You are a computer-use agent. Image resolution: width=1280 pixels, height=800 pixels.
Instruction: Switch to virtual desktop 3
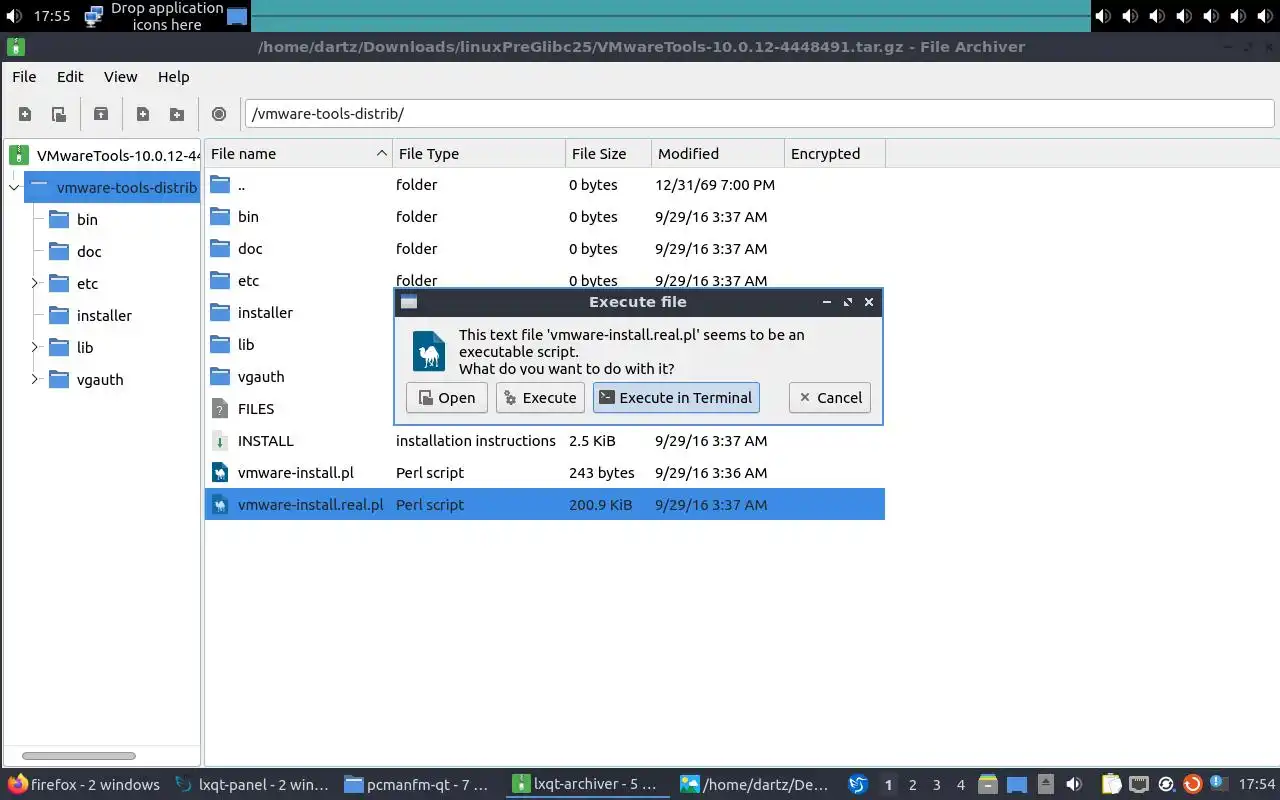(x=937, y=785)
